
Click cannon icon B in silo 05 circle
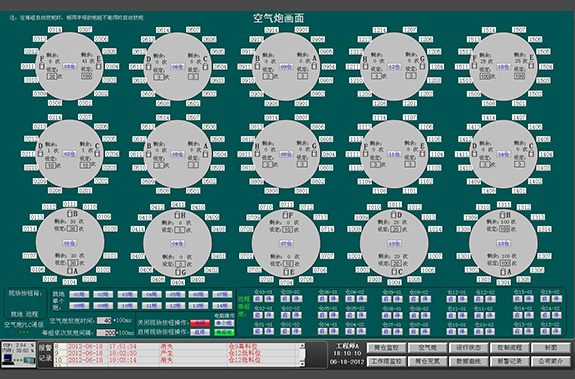tap(149, 154)
